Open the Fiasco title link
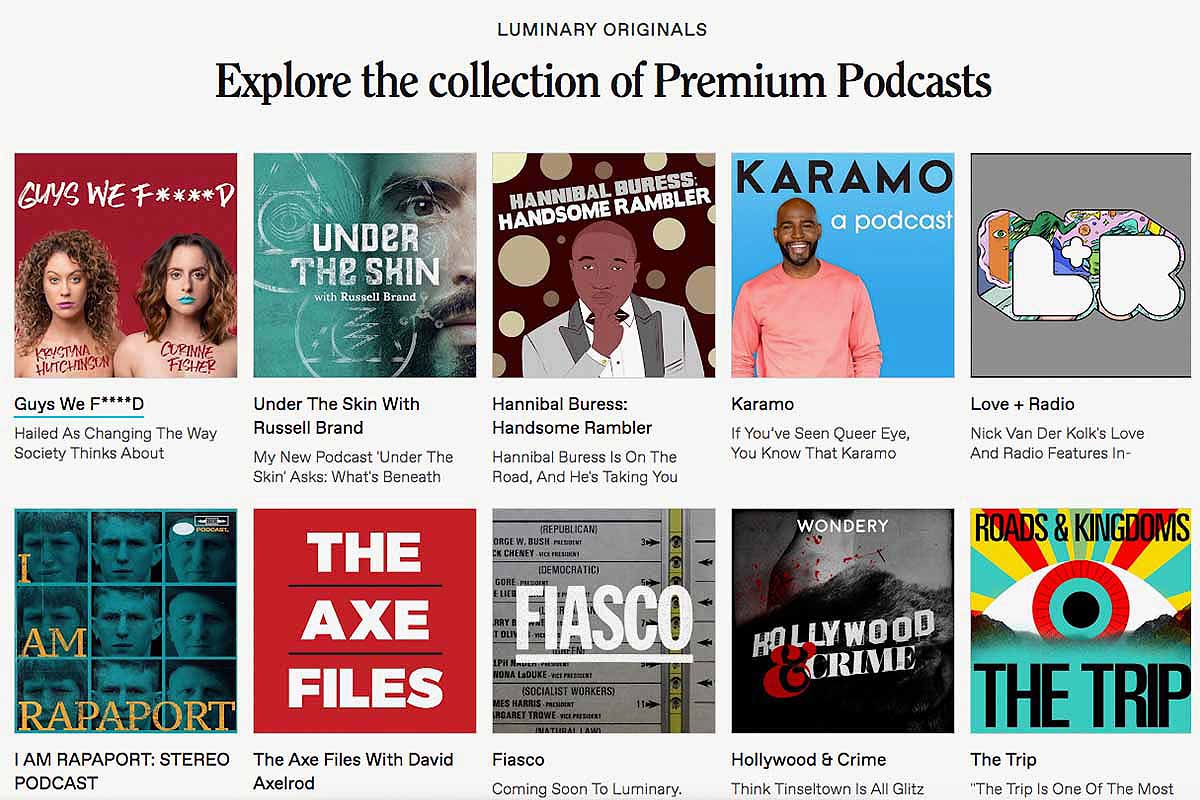Screen dimensions: 1200x800 (x=518, y=760)
